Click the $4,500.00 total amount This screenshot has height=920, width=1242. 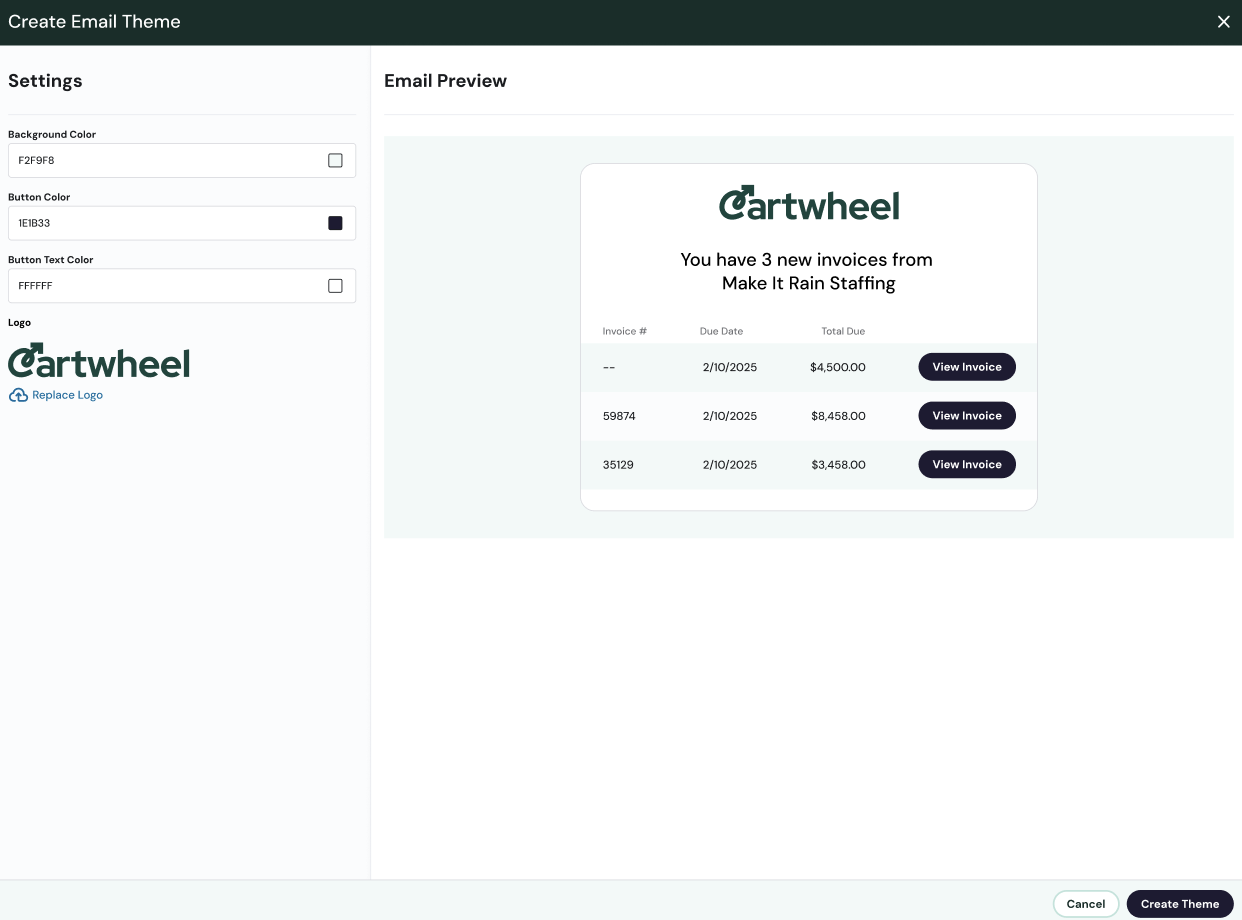[838, 367]
